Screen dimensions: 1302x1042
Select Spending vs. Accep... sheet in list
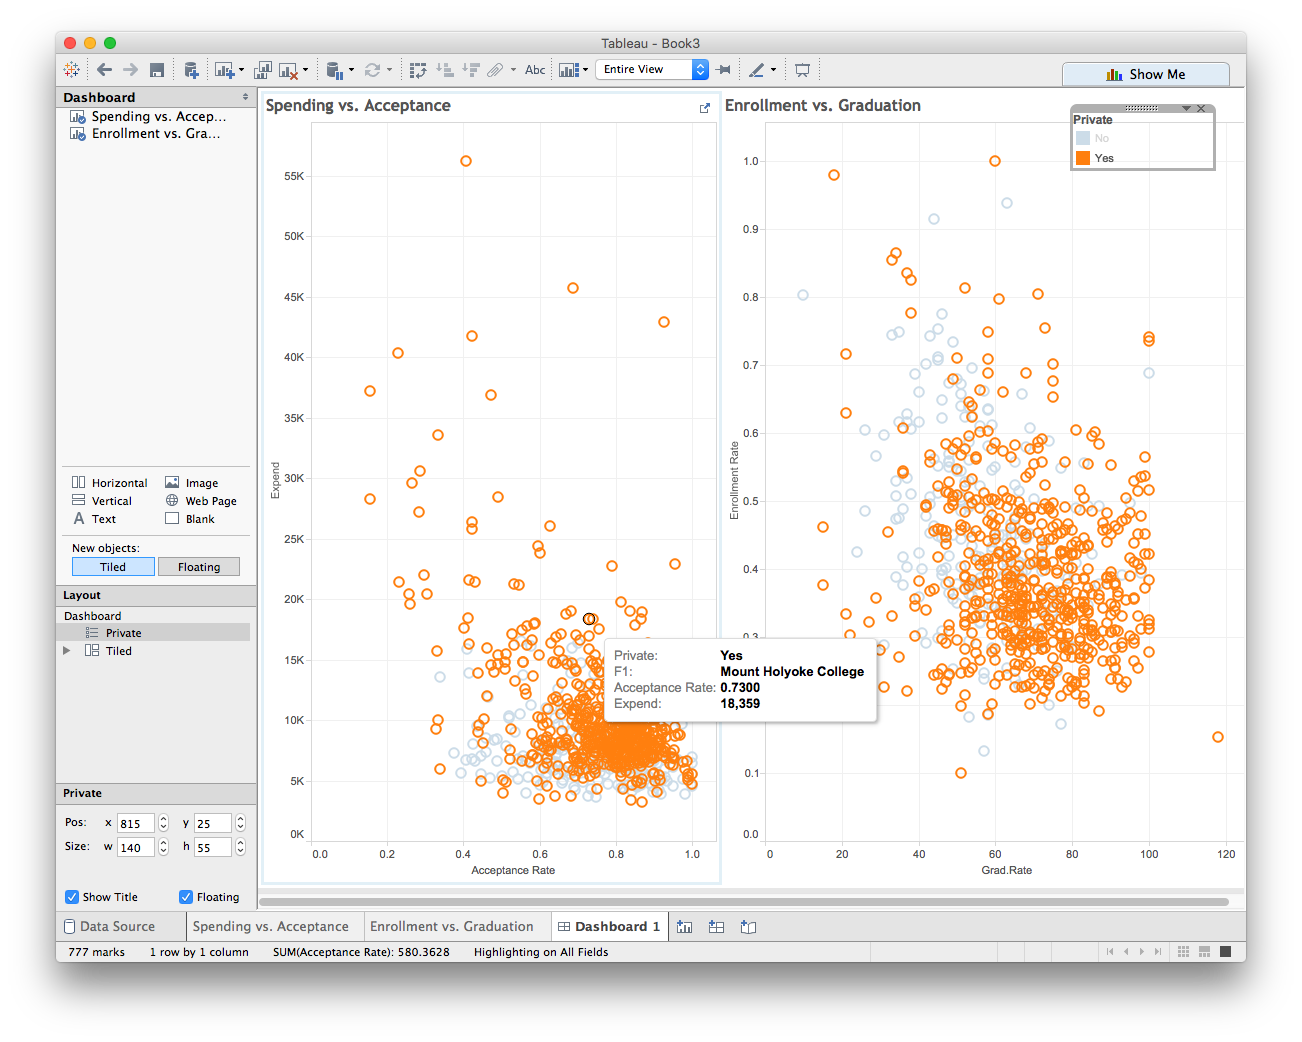point(149,117)
